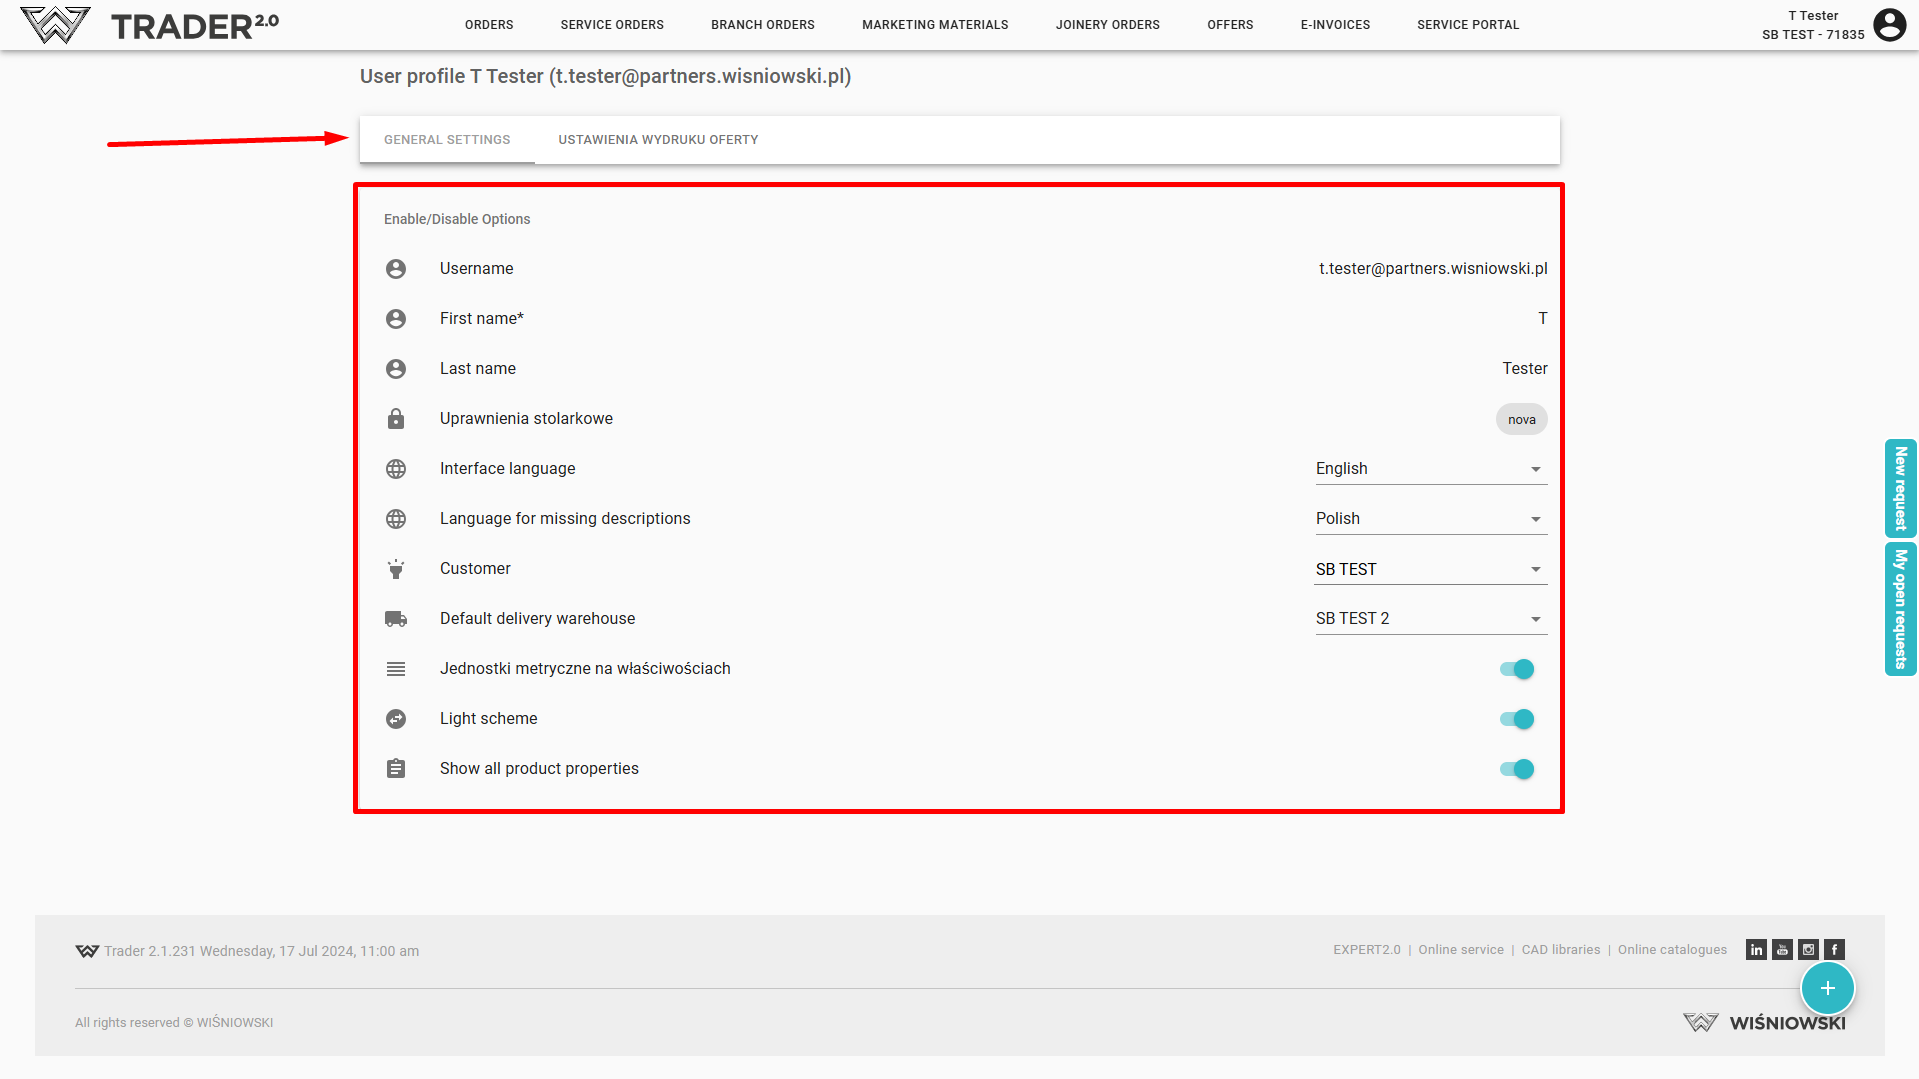Open the Customer dropdown showing SB TEST
Image resolution: width=1919 pixels, height=1079 pixels.
(1430, 569)
